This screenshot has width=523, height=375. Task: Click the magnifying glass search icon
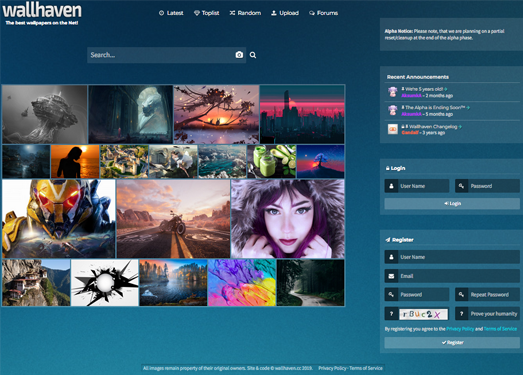click(253, 55)
